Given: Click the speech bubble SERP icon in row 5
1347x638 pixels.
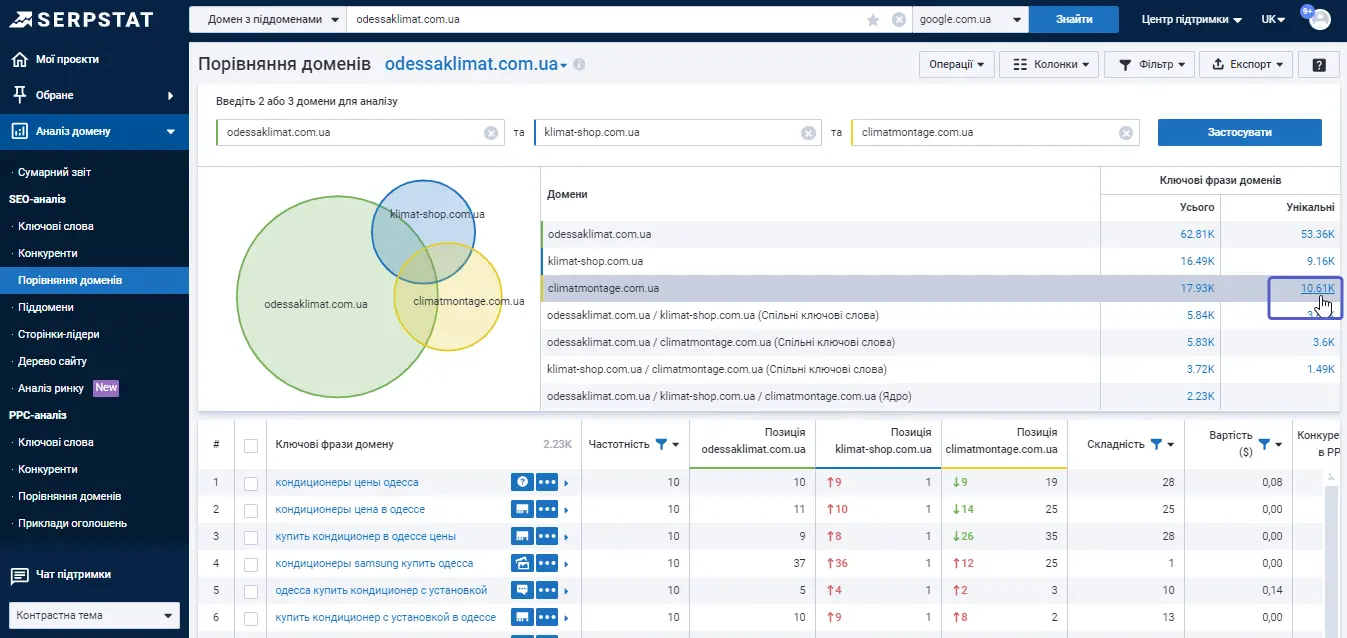Looking at the screenshot, I should coord(521,590).
